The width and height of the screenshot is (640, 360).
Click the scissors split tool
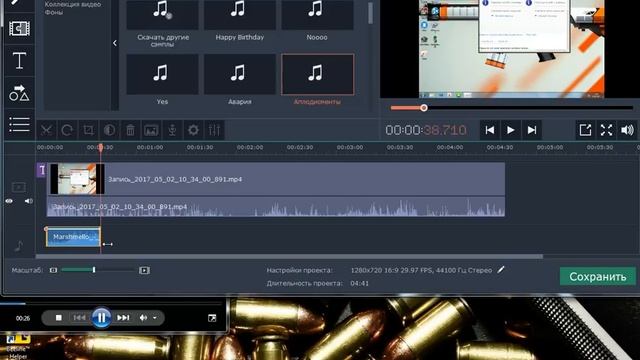click(46, 130)
